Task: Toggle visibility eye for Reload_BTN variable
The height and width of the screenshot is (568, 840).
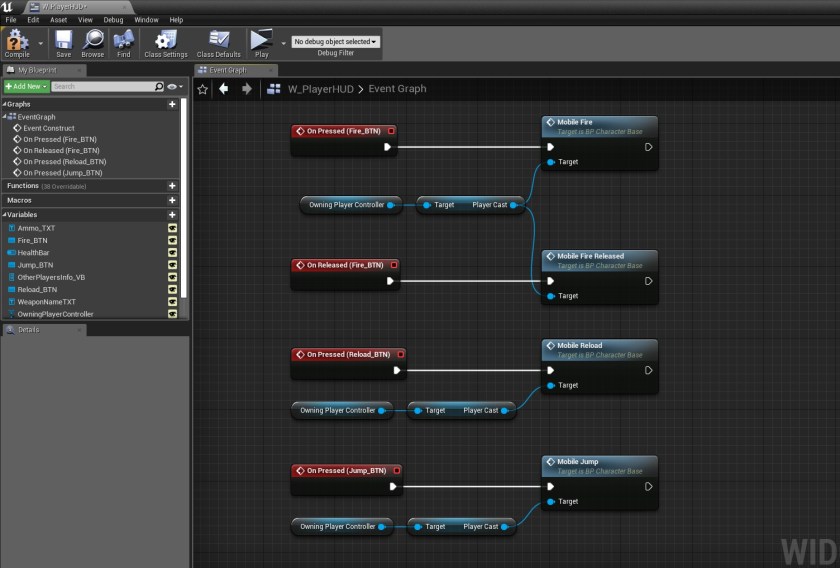Action: click(172, 290)
